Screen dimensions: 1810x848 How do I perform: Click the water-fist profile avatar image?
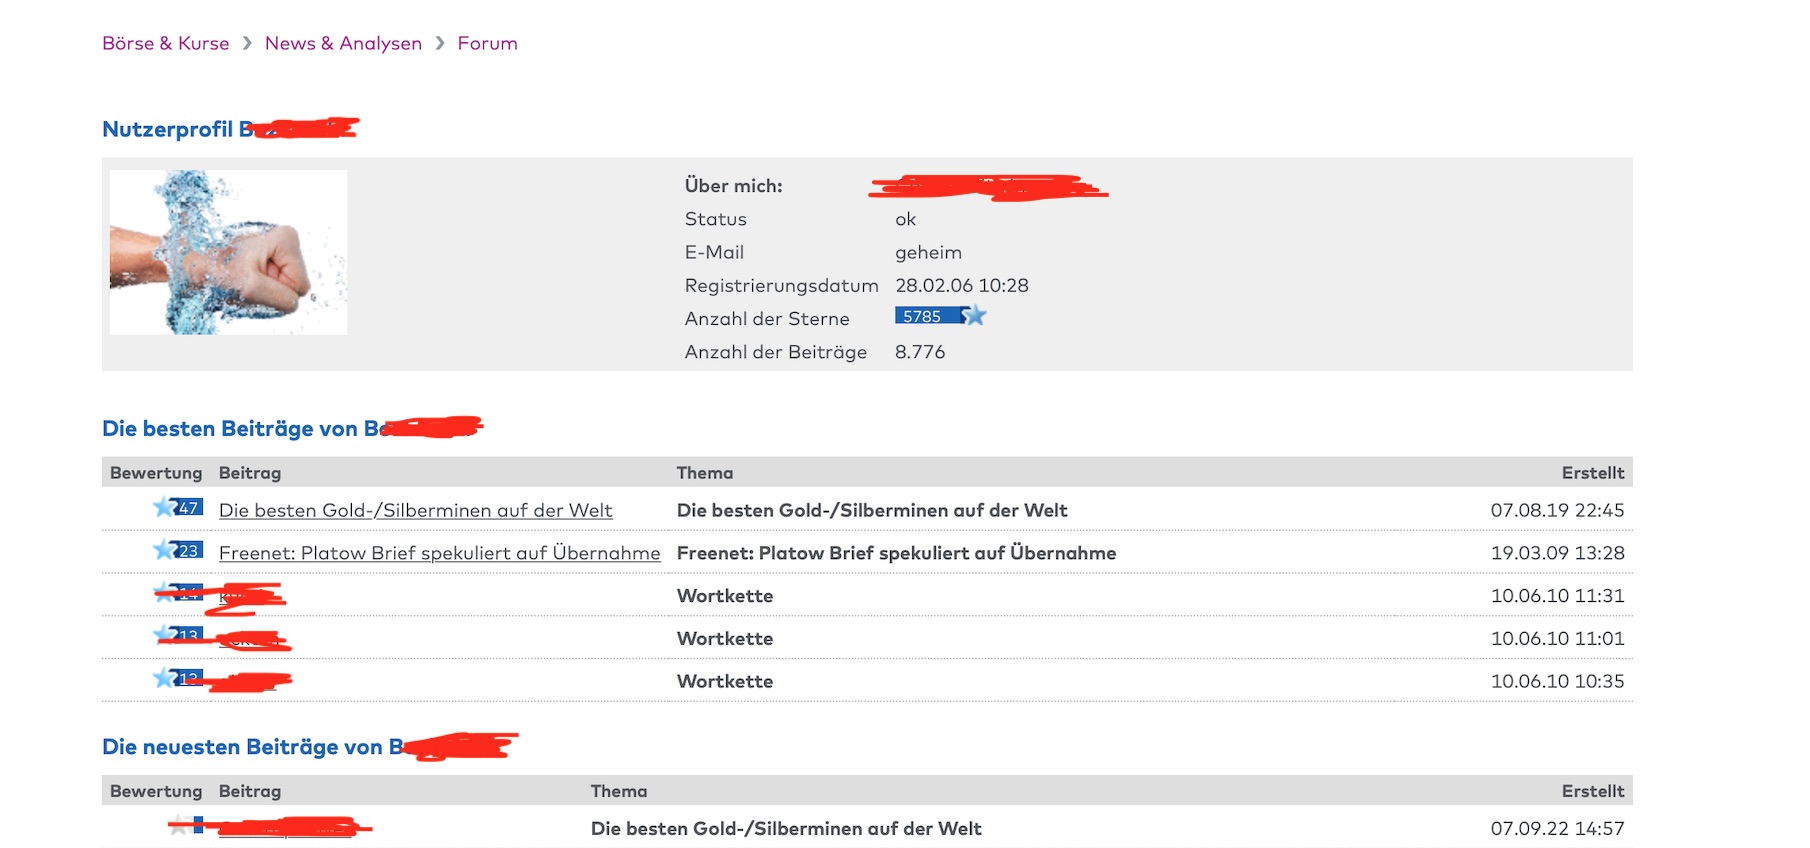coord(228,252)
